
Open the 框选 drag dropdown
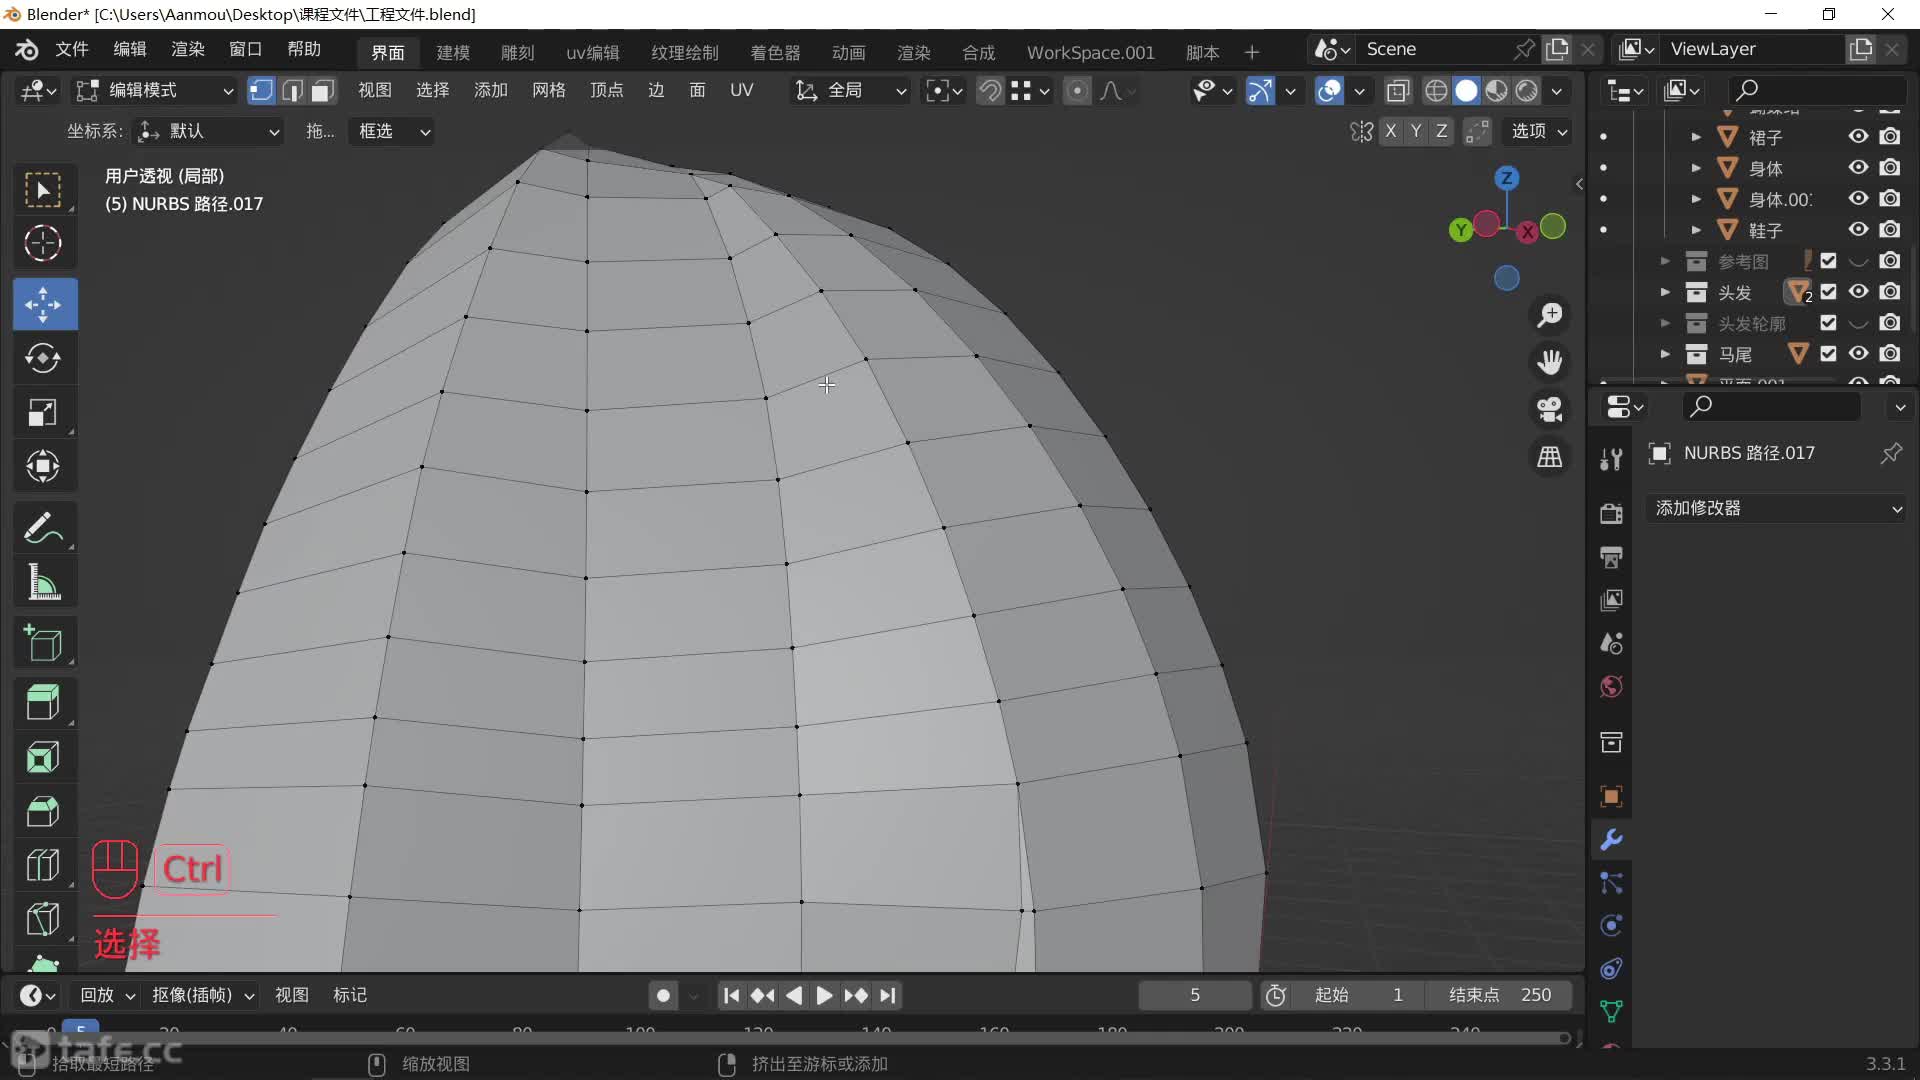pyautogui.click(x=391, y=131)
